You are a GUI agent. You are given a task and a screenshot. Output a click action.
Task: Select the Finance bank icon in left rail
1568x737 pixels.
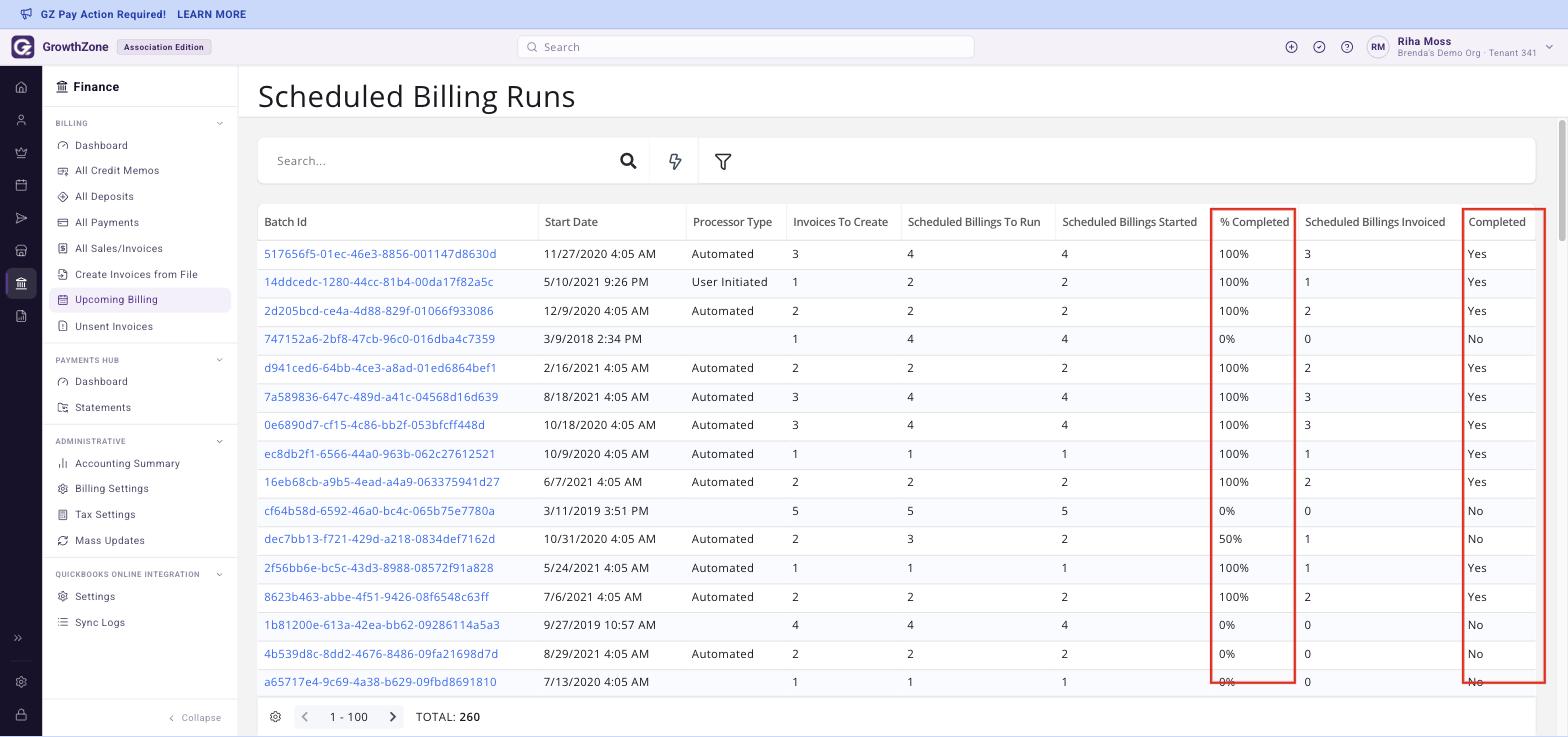point(21,283)
